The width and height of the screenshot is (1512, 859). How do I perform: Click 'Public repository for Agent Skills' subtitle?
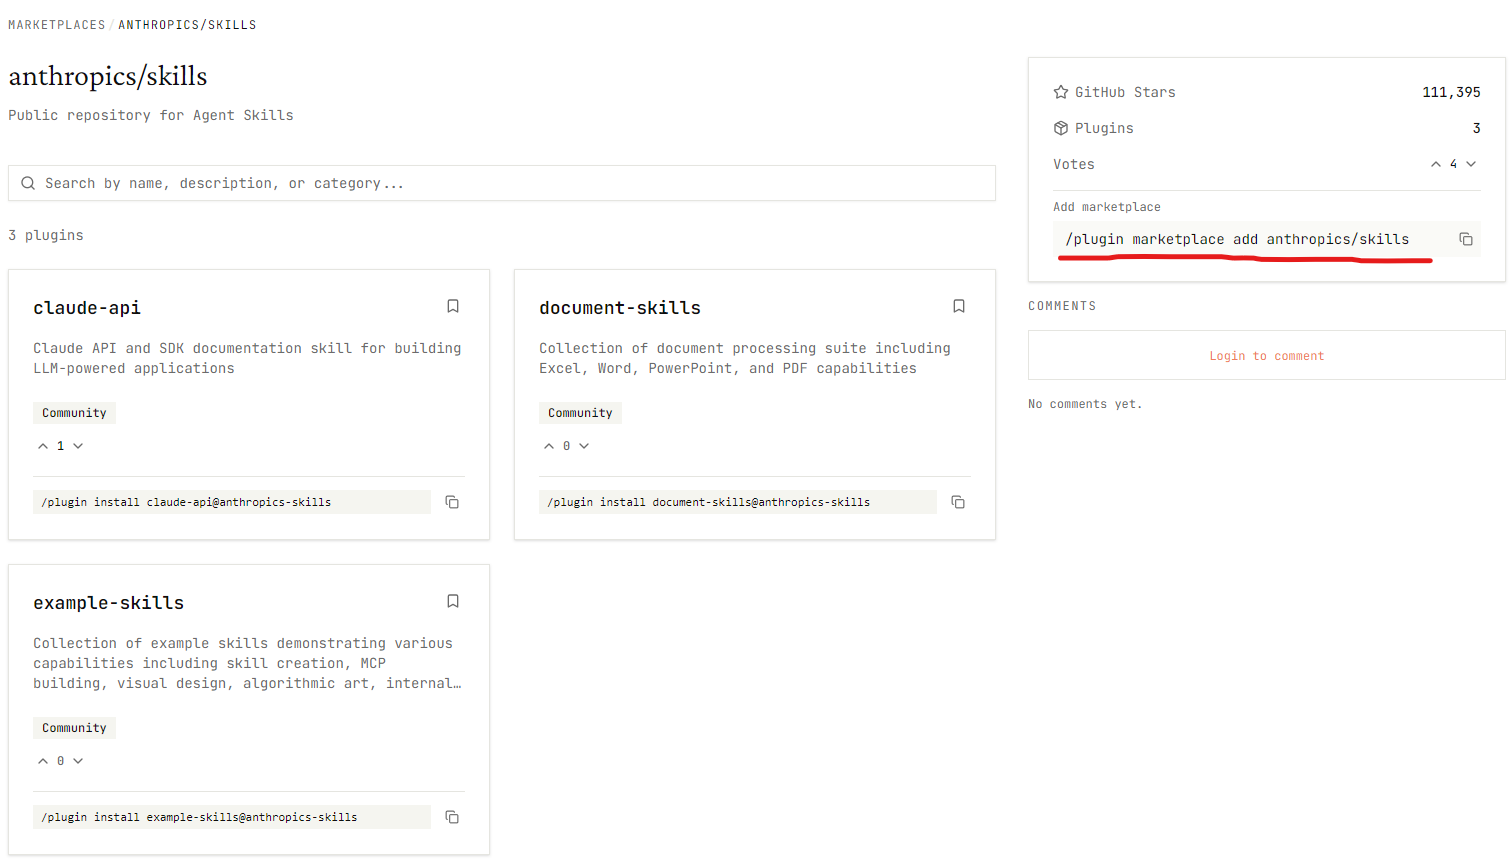pos(151,115)
